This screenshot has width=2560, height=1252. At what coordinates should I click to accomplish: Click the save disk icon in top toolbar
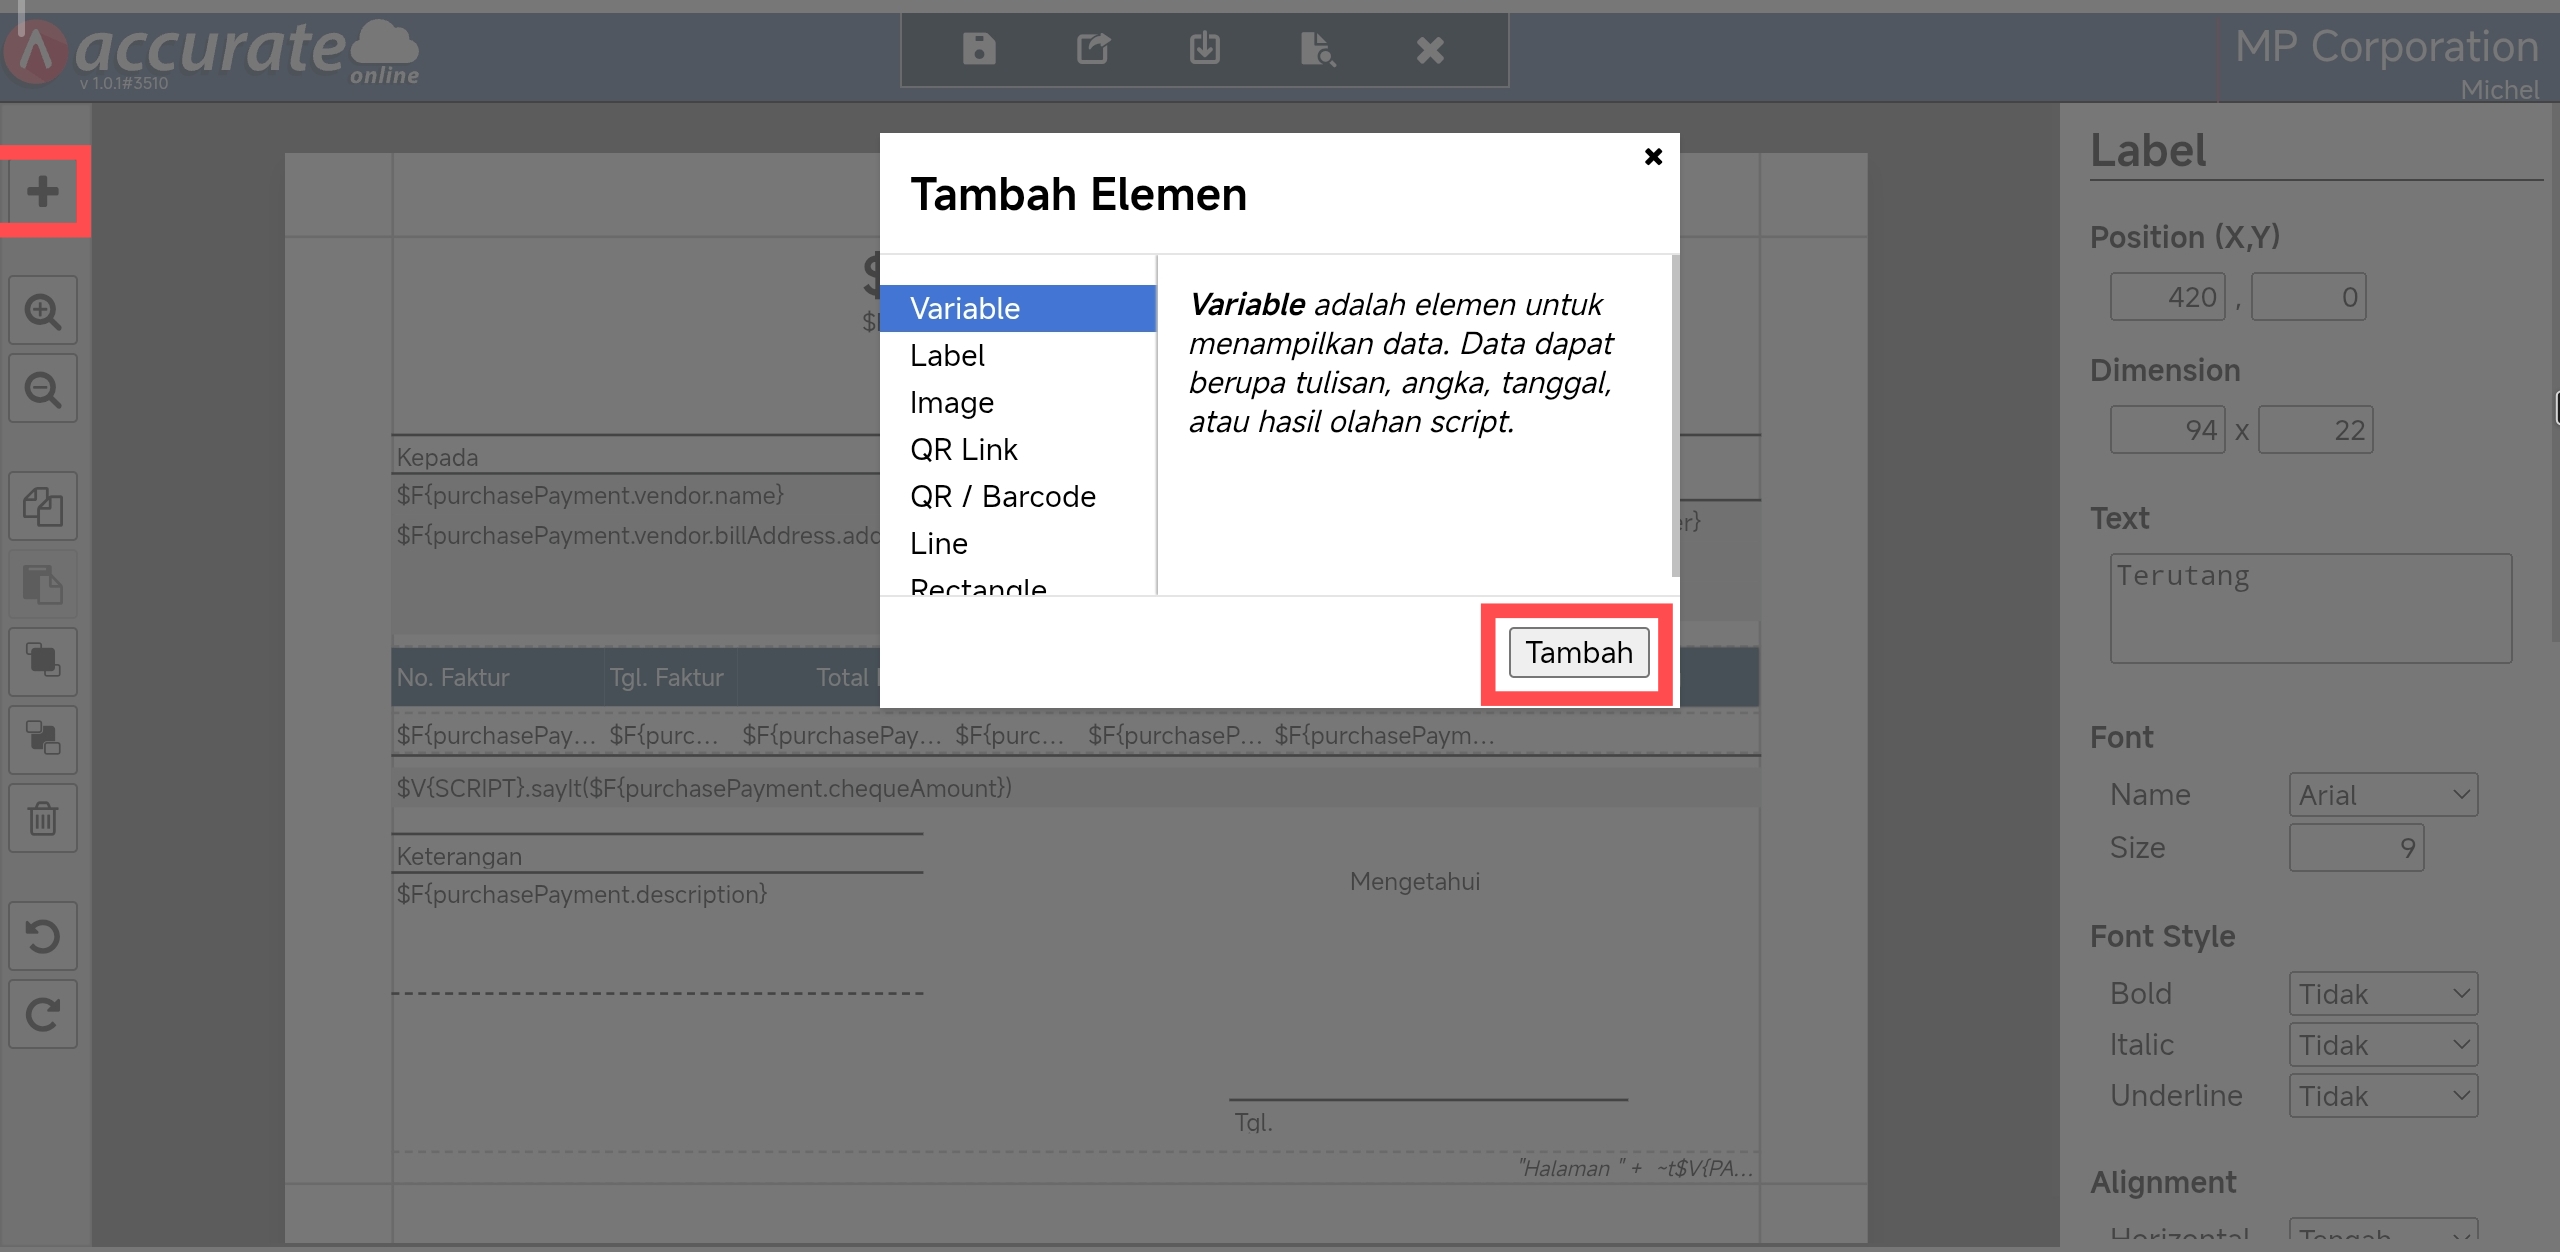coord(978,49)
